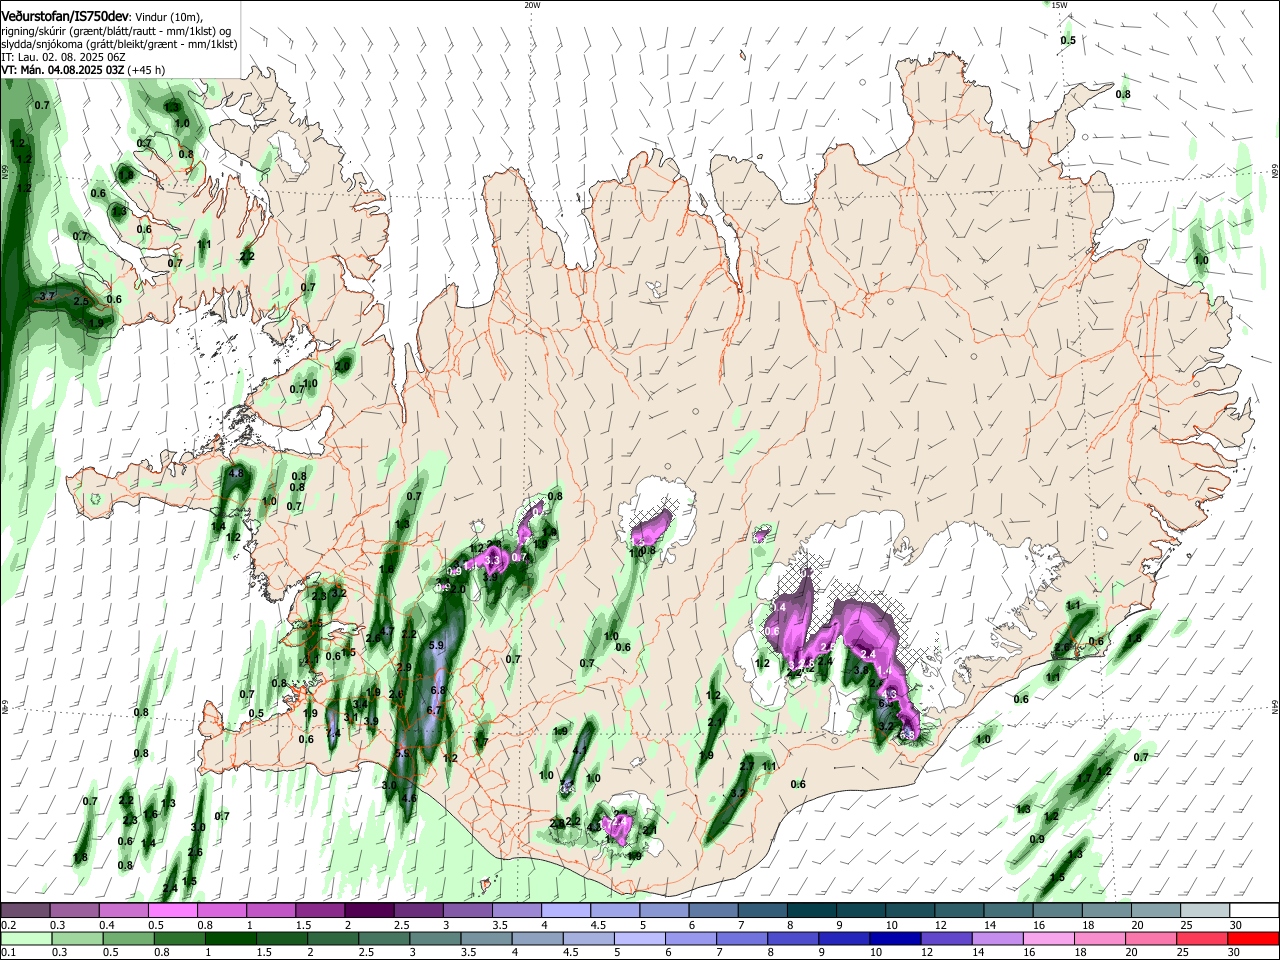Image resolution: width=1280 pixels, height=960 pixels.
Task: Click the dark mauve swatch above the 0.2 label
Action: (x=25, y=911)
